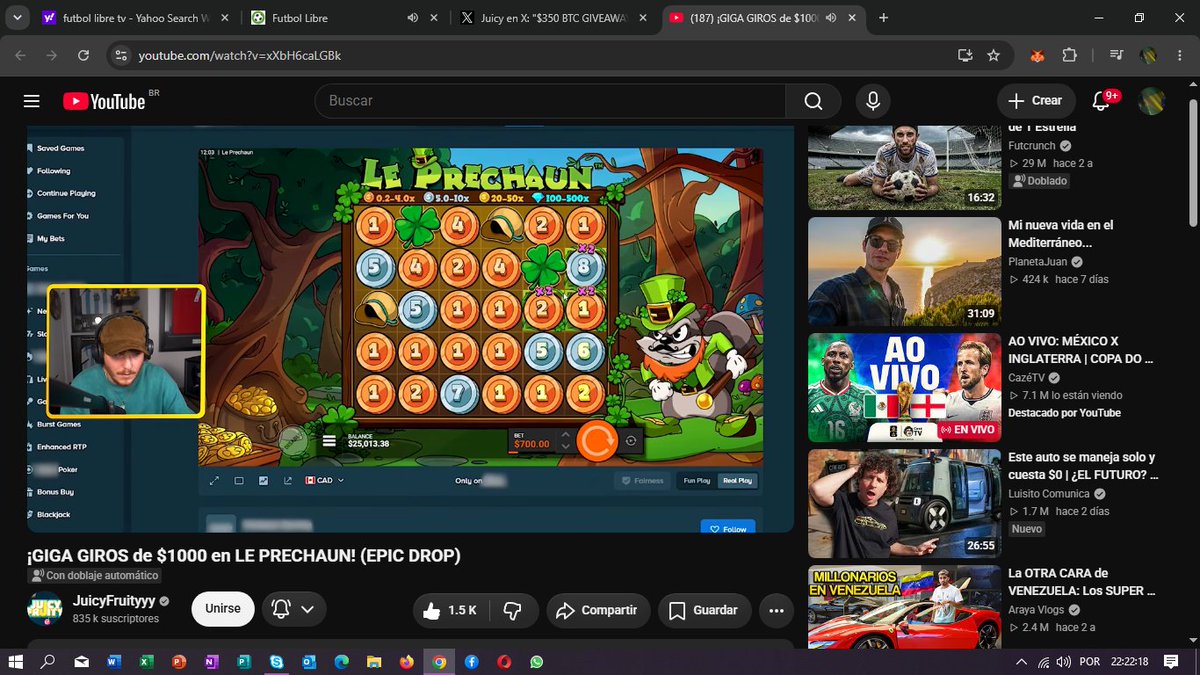This screenshot has height=675, width=1200.
Task: Switch to Juicy en X tab
Action: pyautogui.click(x=555, y=18)
